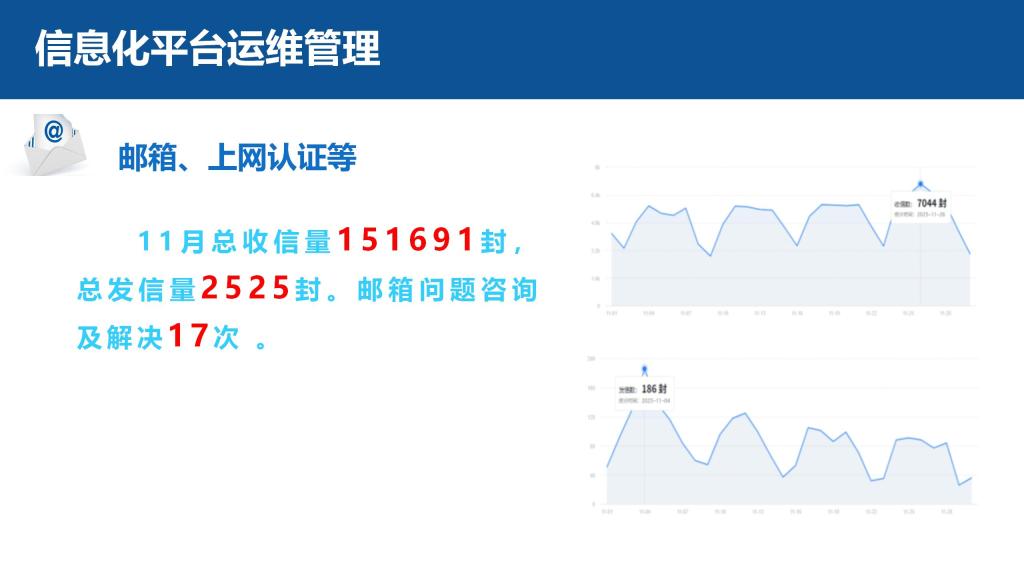Image resolution: width=1024 pixels, height=576 pixels.
Task: Click the email envelope @ icon
Action: 53,140
